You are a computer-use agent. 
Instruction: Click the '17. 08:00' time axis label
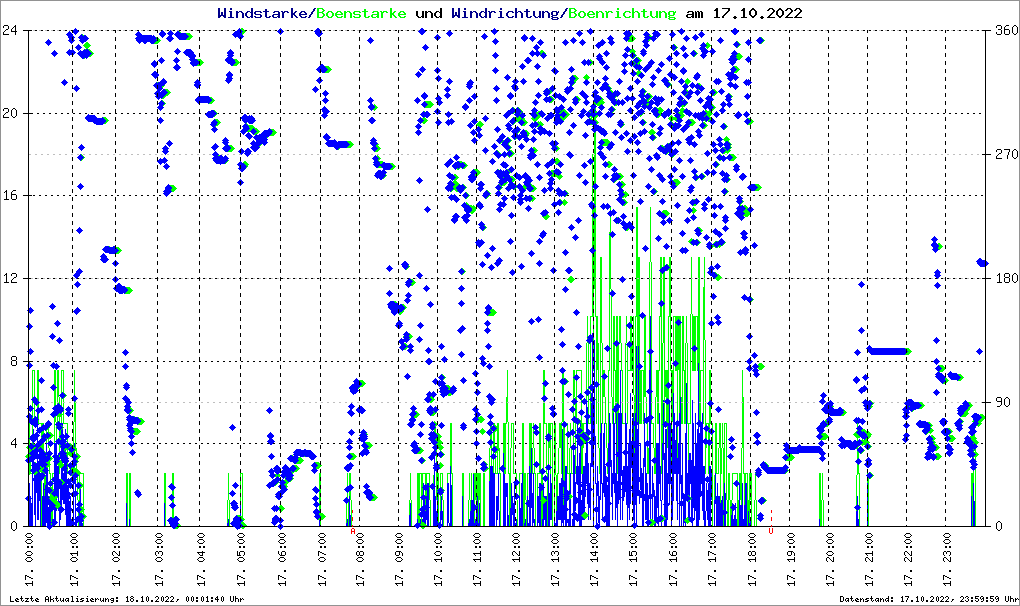click(360, 559)
